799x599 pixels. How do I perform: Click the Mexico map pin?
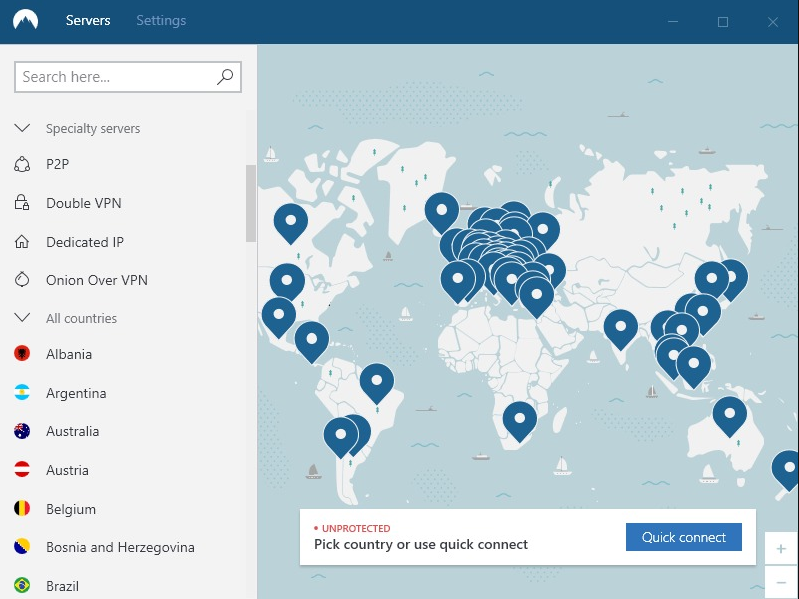point(278,317)
